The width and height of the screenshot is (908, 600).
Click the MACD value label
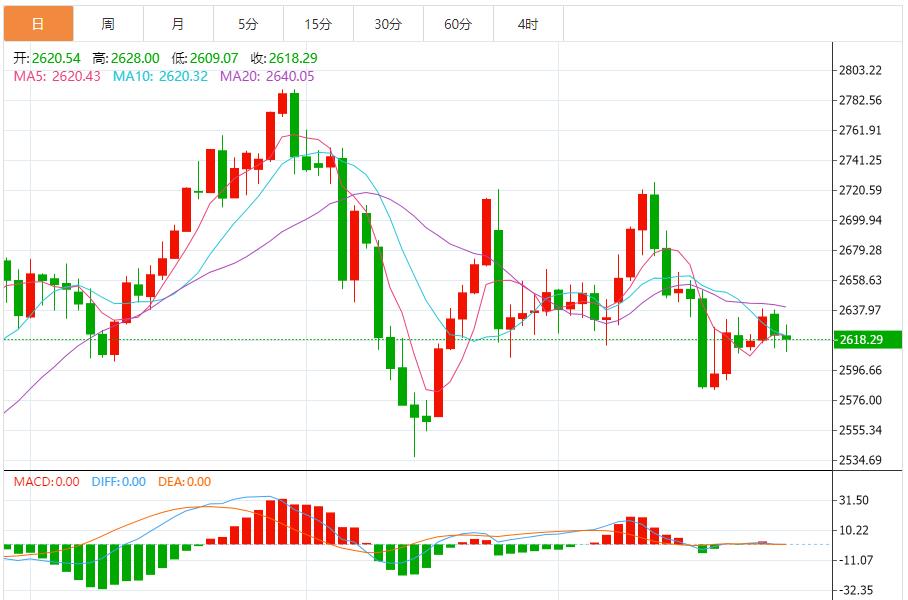point(46,482)
